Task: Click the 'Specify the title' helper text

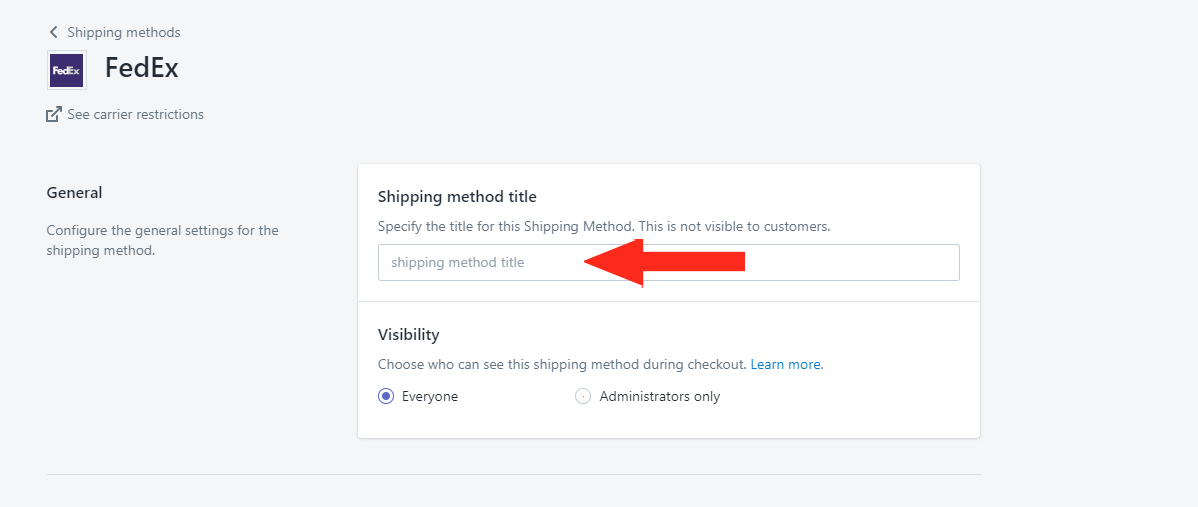Action: click(x=604, y=227)
